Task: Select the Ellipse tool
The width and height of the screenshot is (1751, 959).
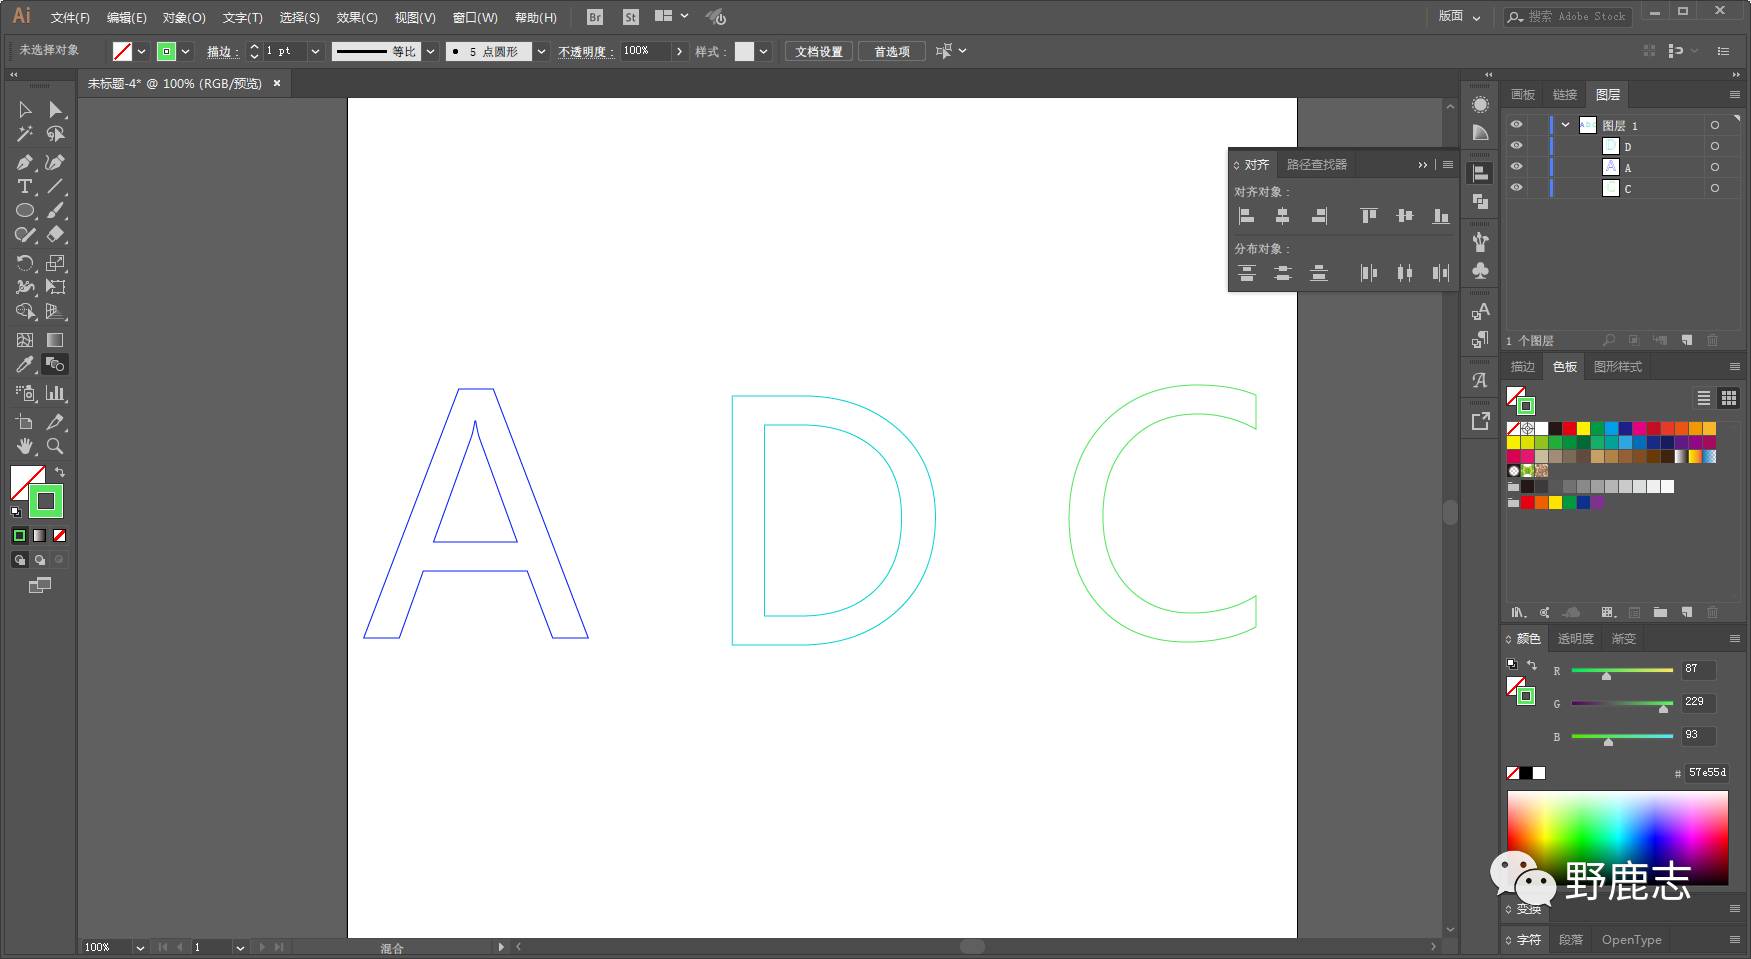Action: (x=25, y=211)
